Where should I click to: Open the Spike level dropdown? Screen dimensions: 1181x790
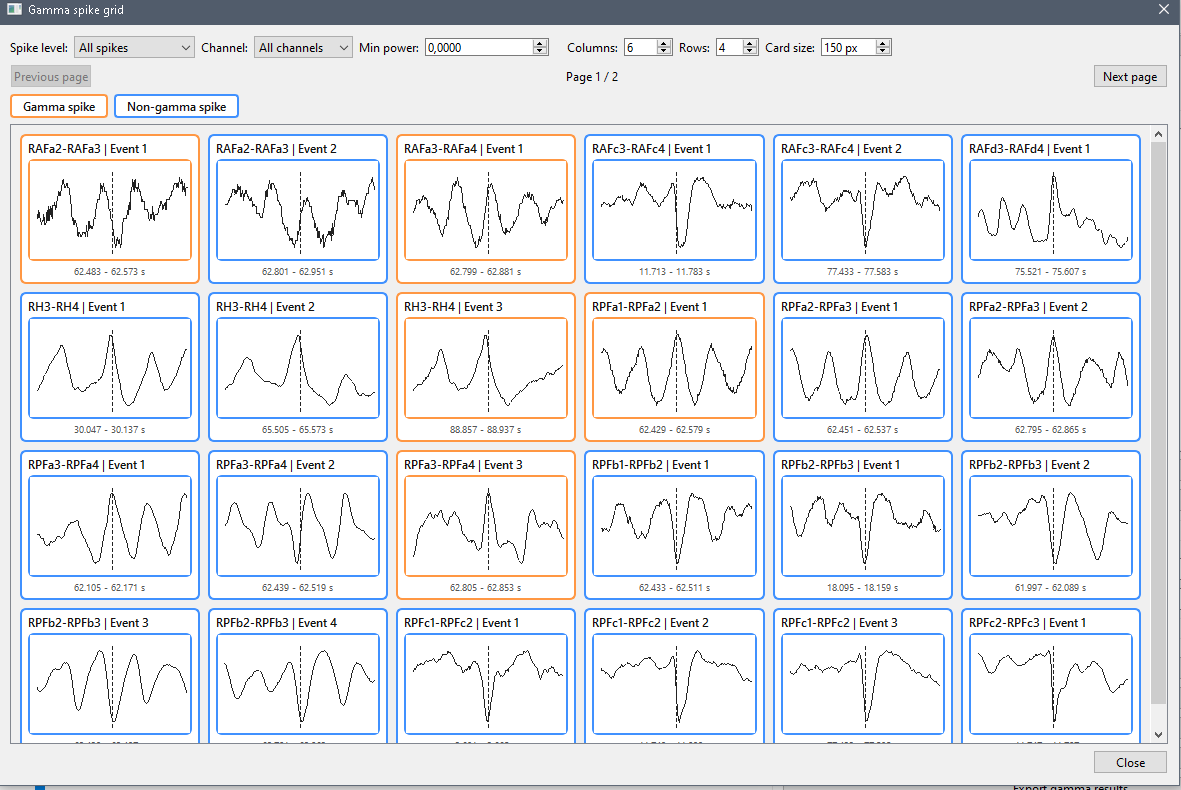coord(134,47)
